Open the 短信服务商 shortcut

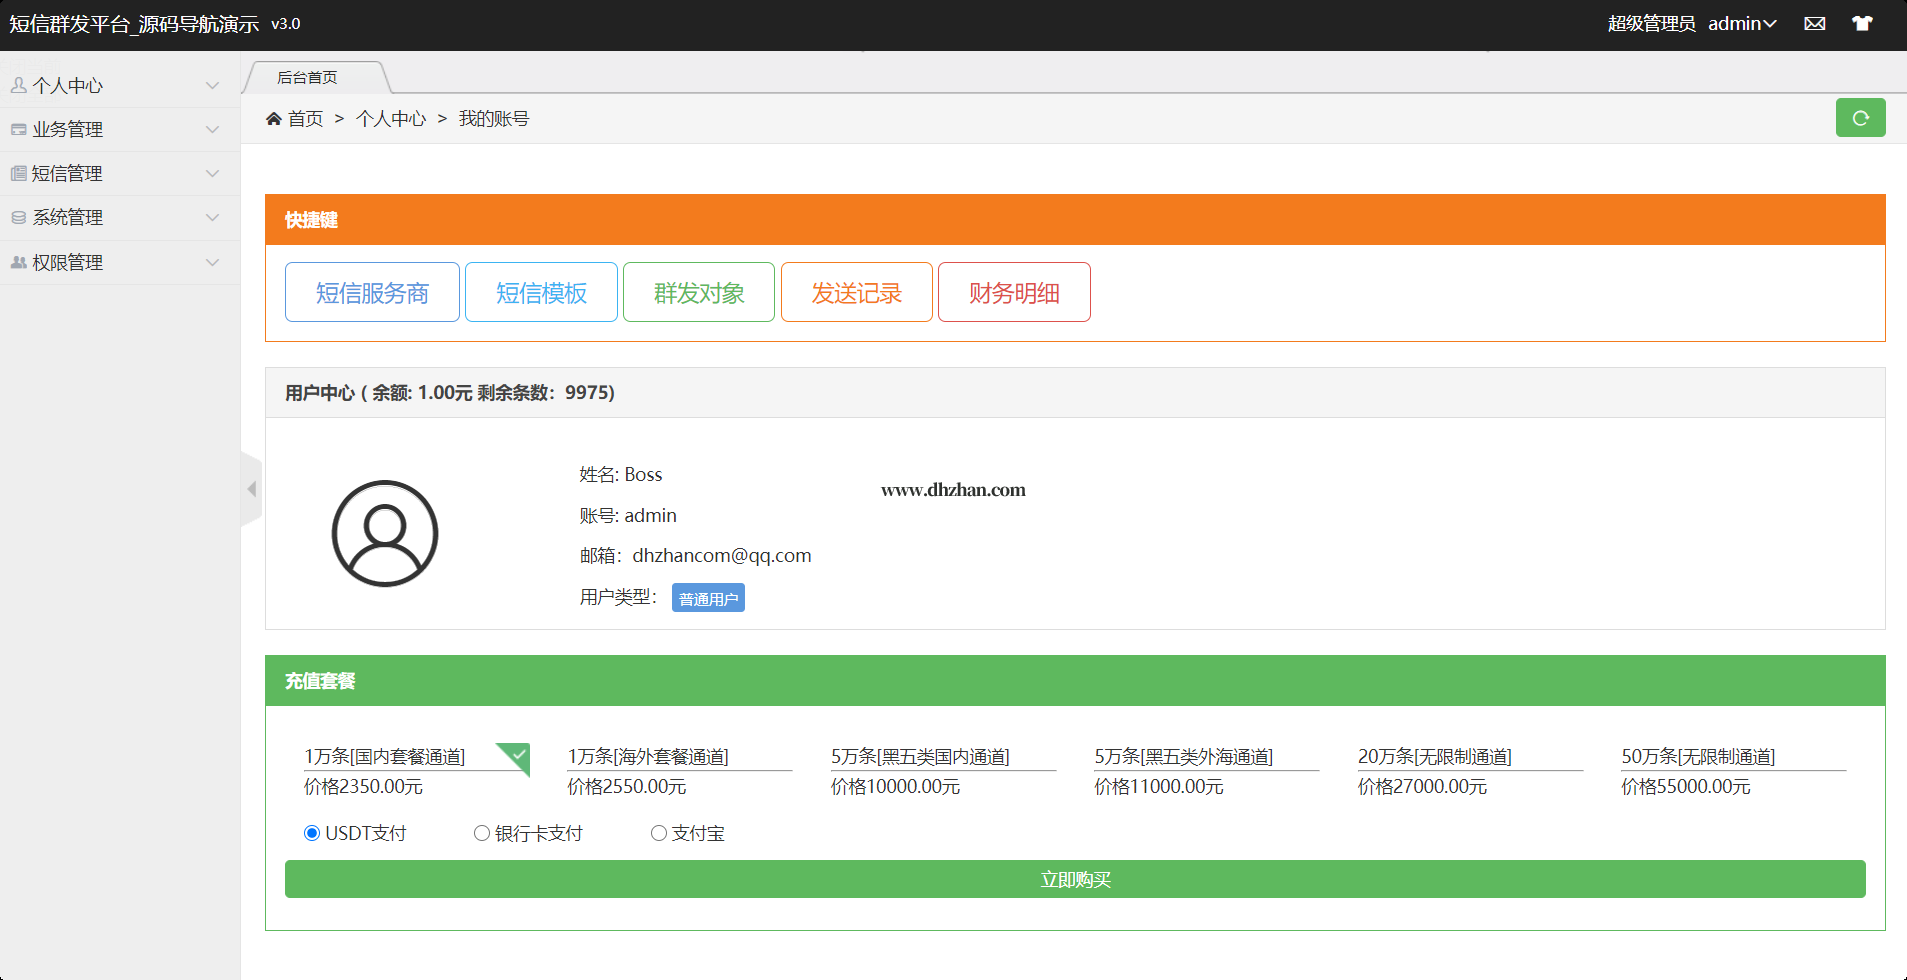(x=372, y=293)
